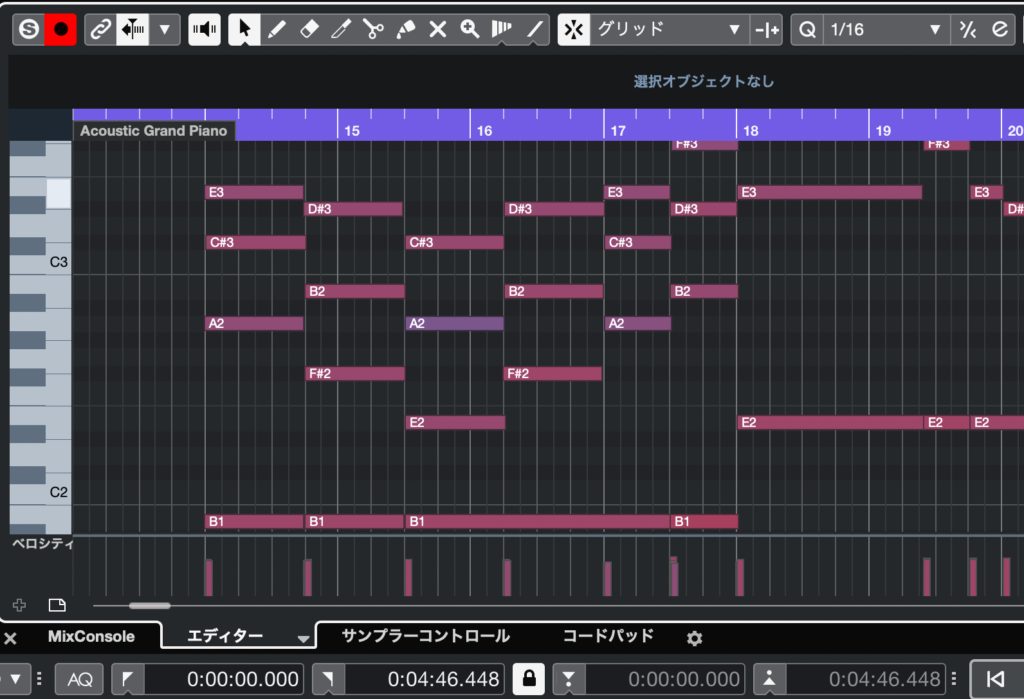Select the Line tool
The image size is (1024, 699).
(x=535, y=29)
